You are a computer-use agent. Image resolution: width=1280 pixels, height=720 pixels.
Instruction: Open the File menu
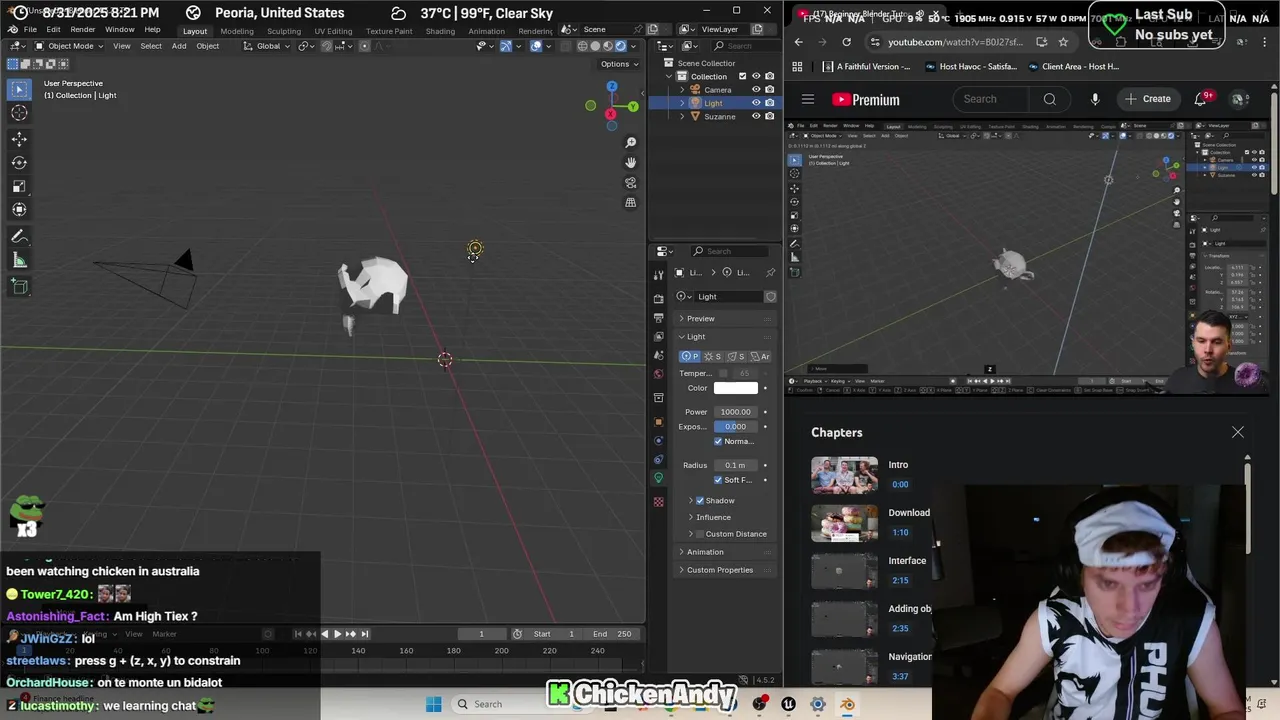30,30
